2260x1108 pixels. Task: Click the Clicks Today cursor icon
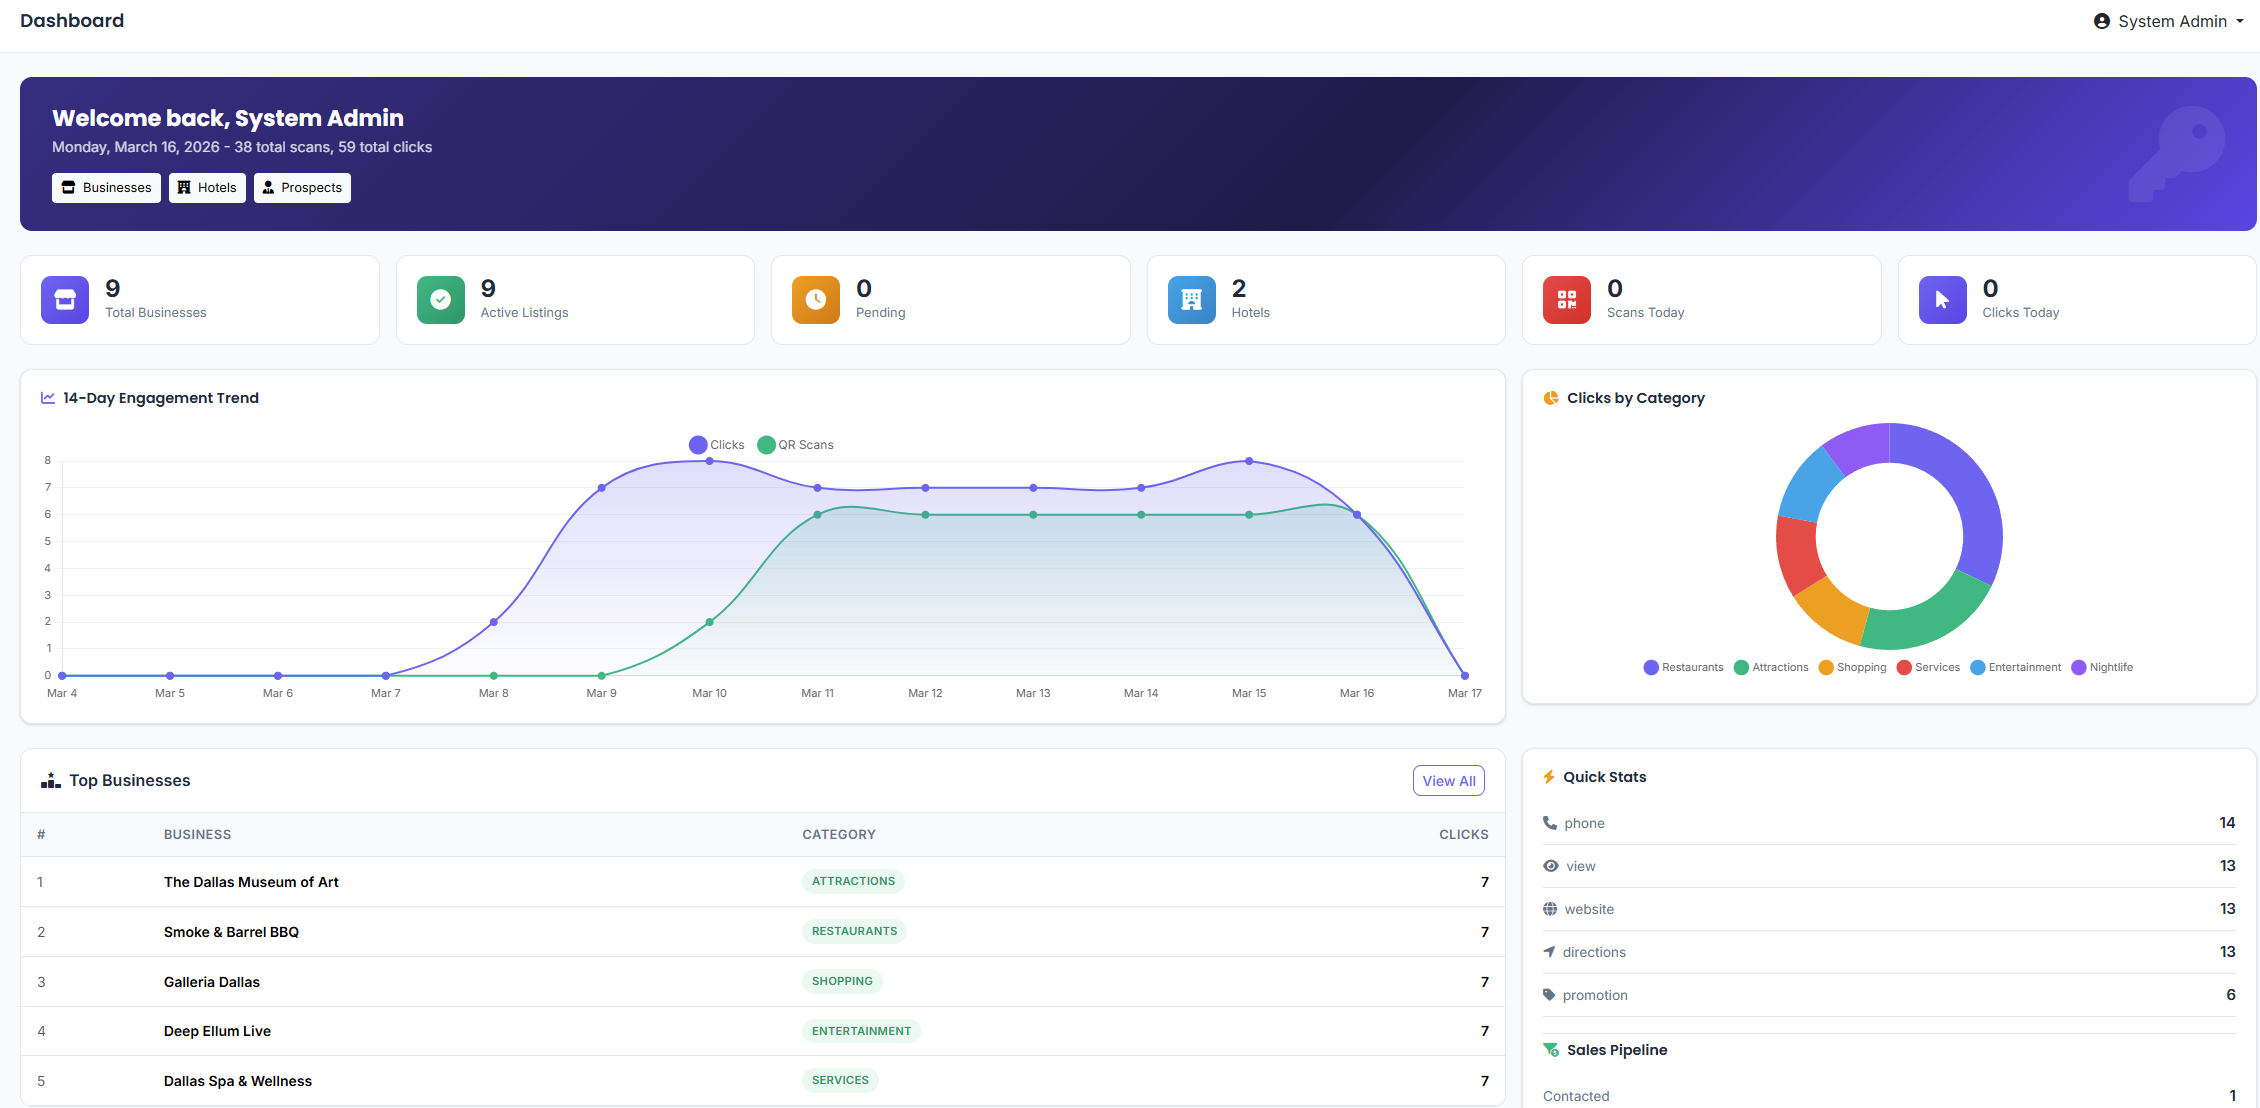coord(1941,299)
